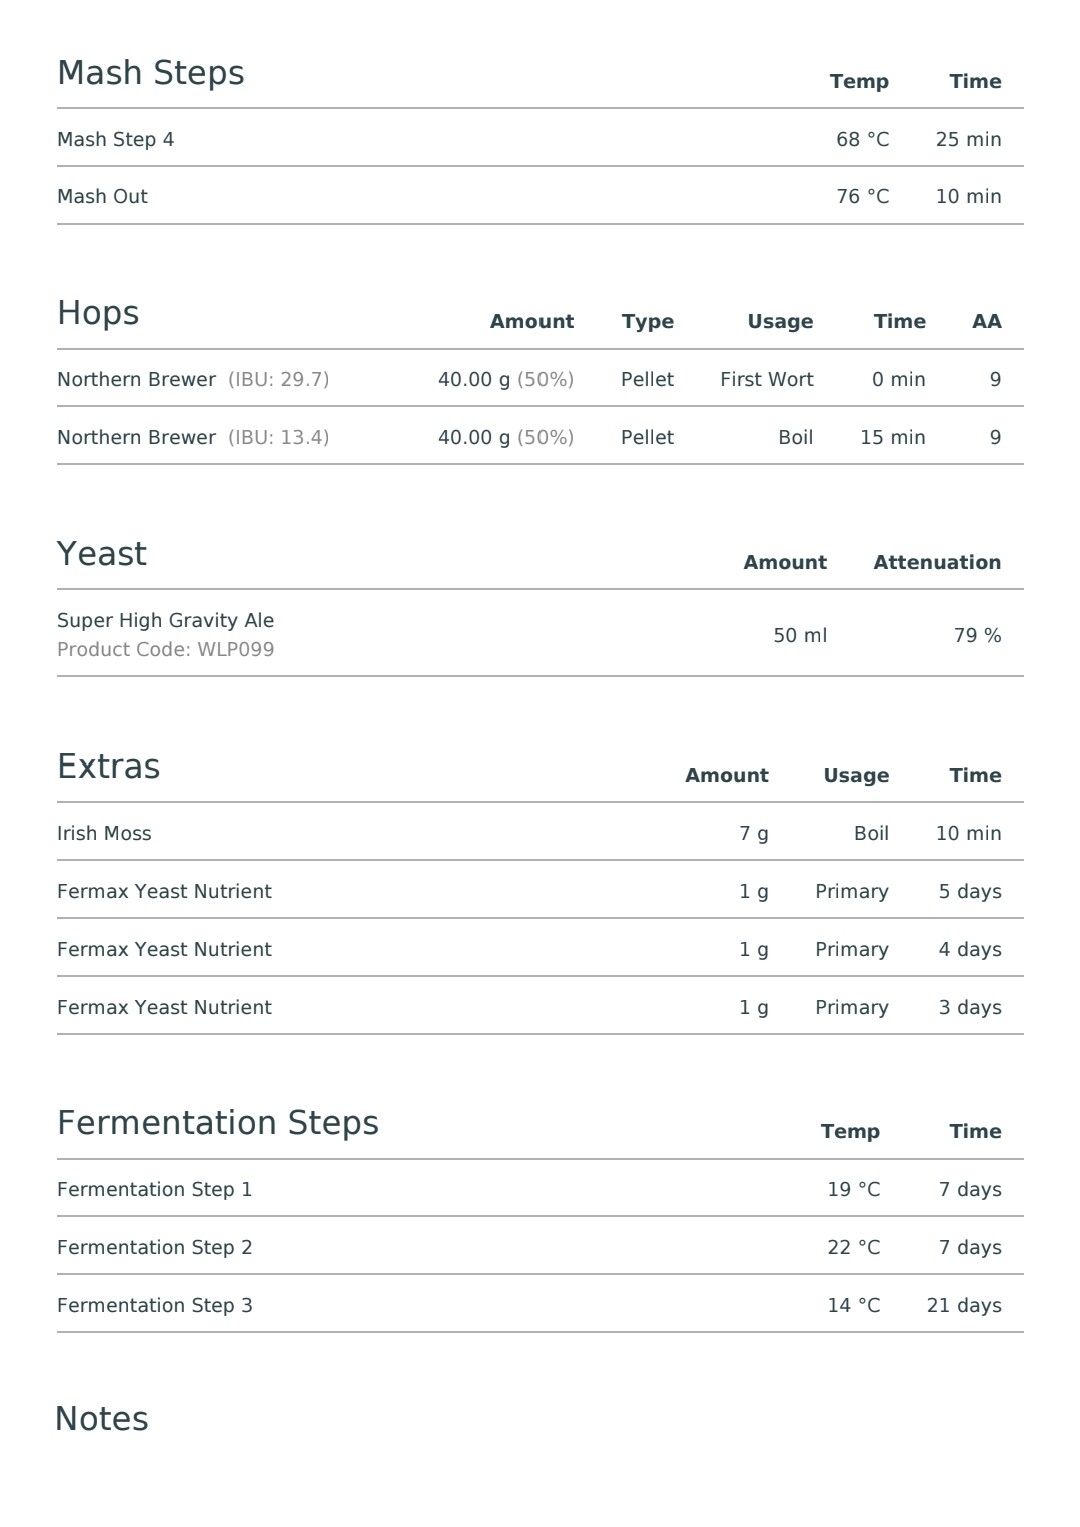Select the First Wort Northern Brewer hop
Viewport: 1080px width, 1527px height.
click(x=540, y=378)
